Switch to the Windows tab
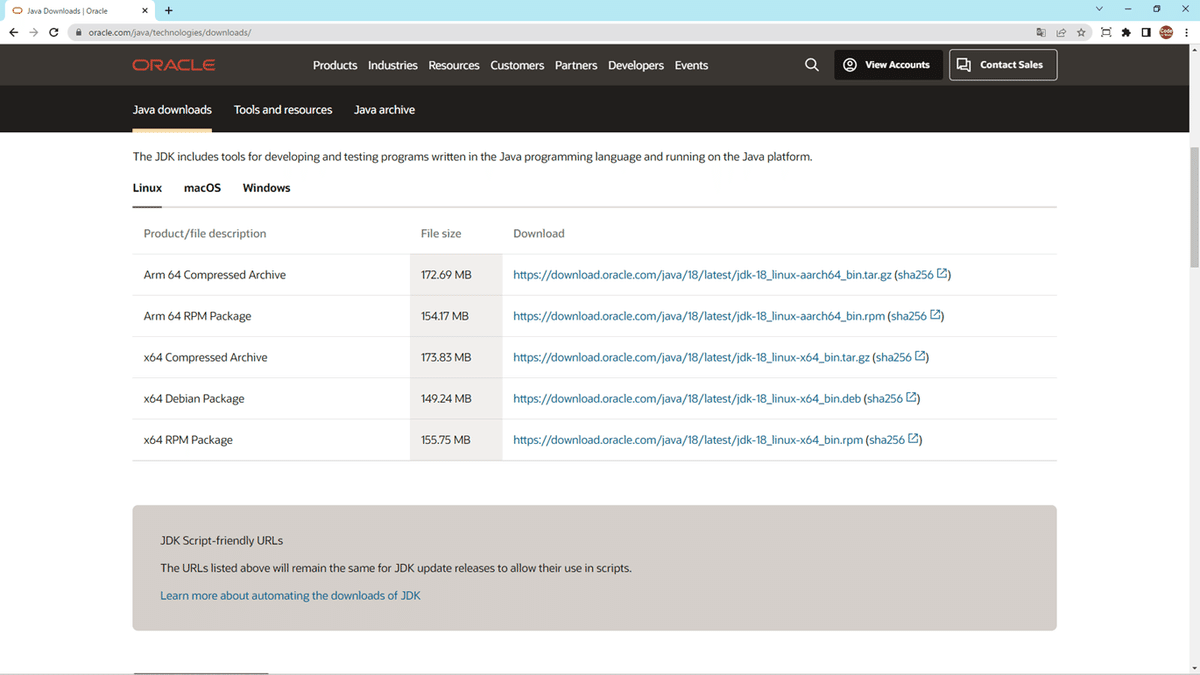 tap(266, 188)
